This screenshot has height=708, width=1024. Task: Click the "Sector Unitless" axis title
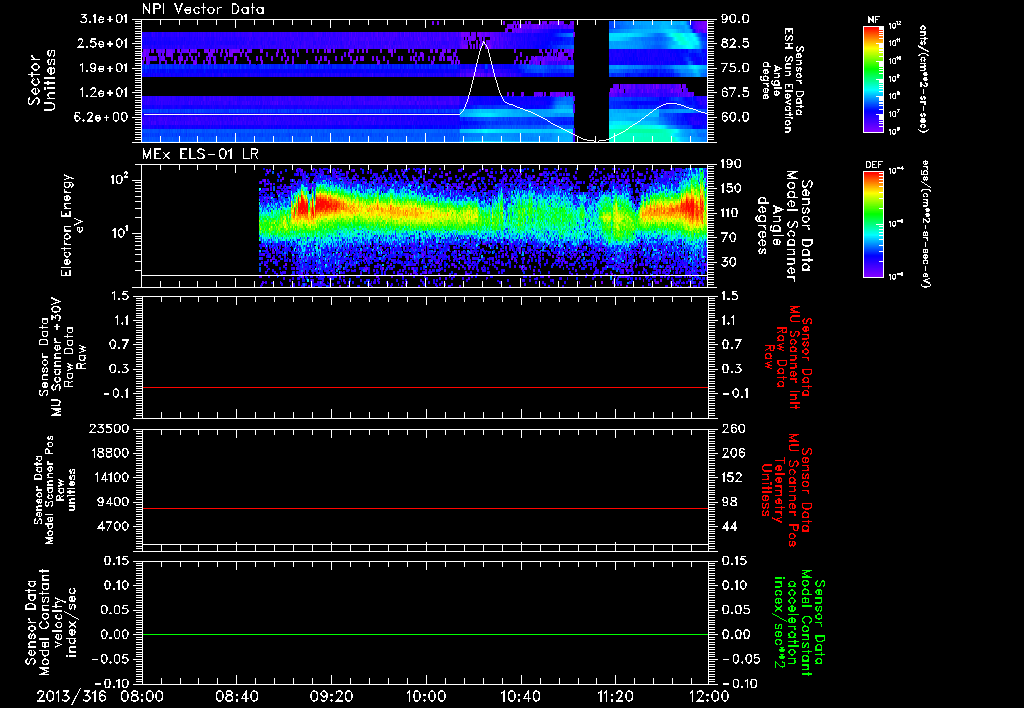tap(42, 80)
